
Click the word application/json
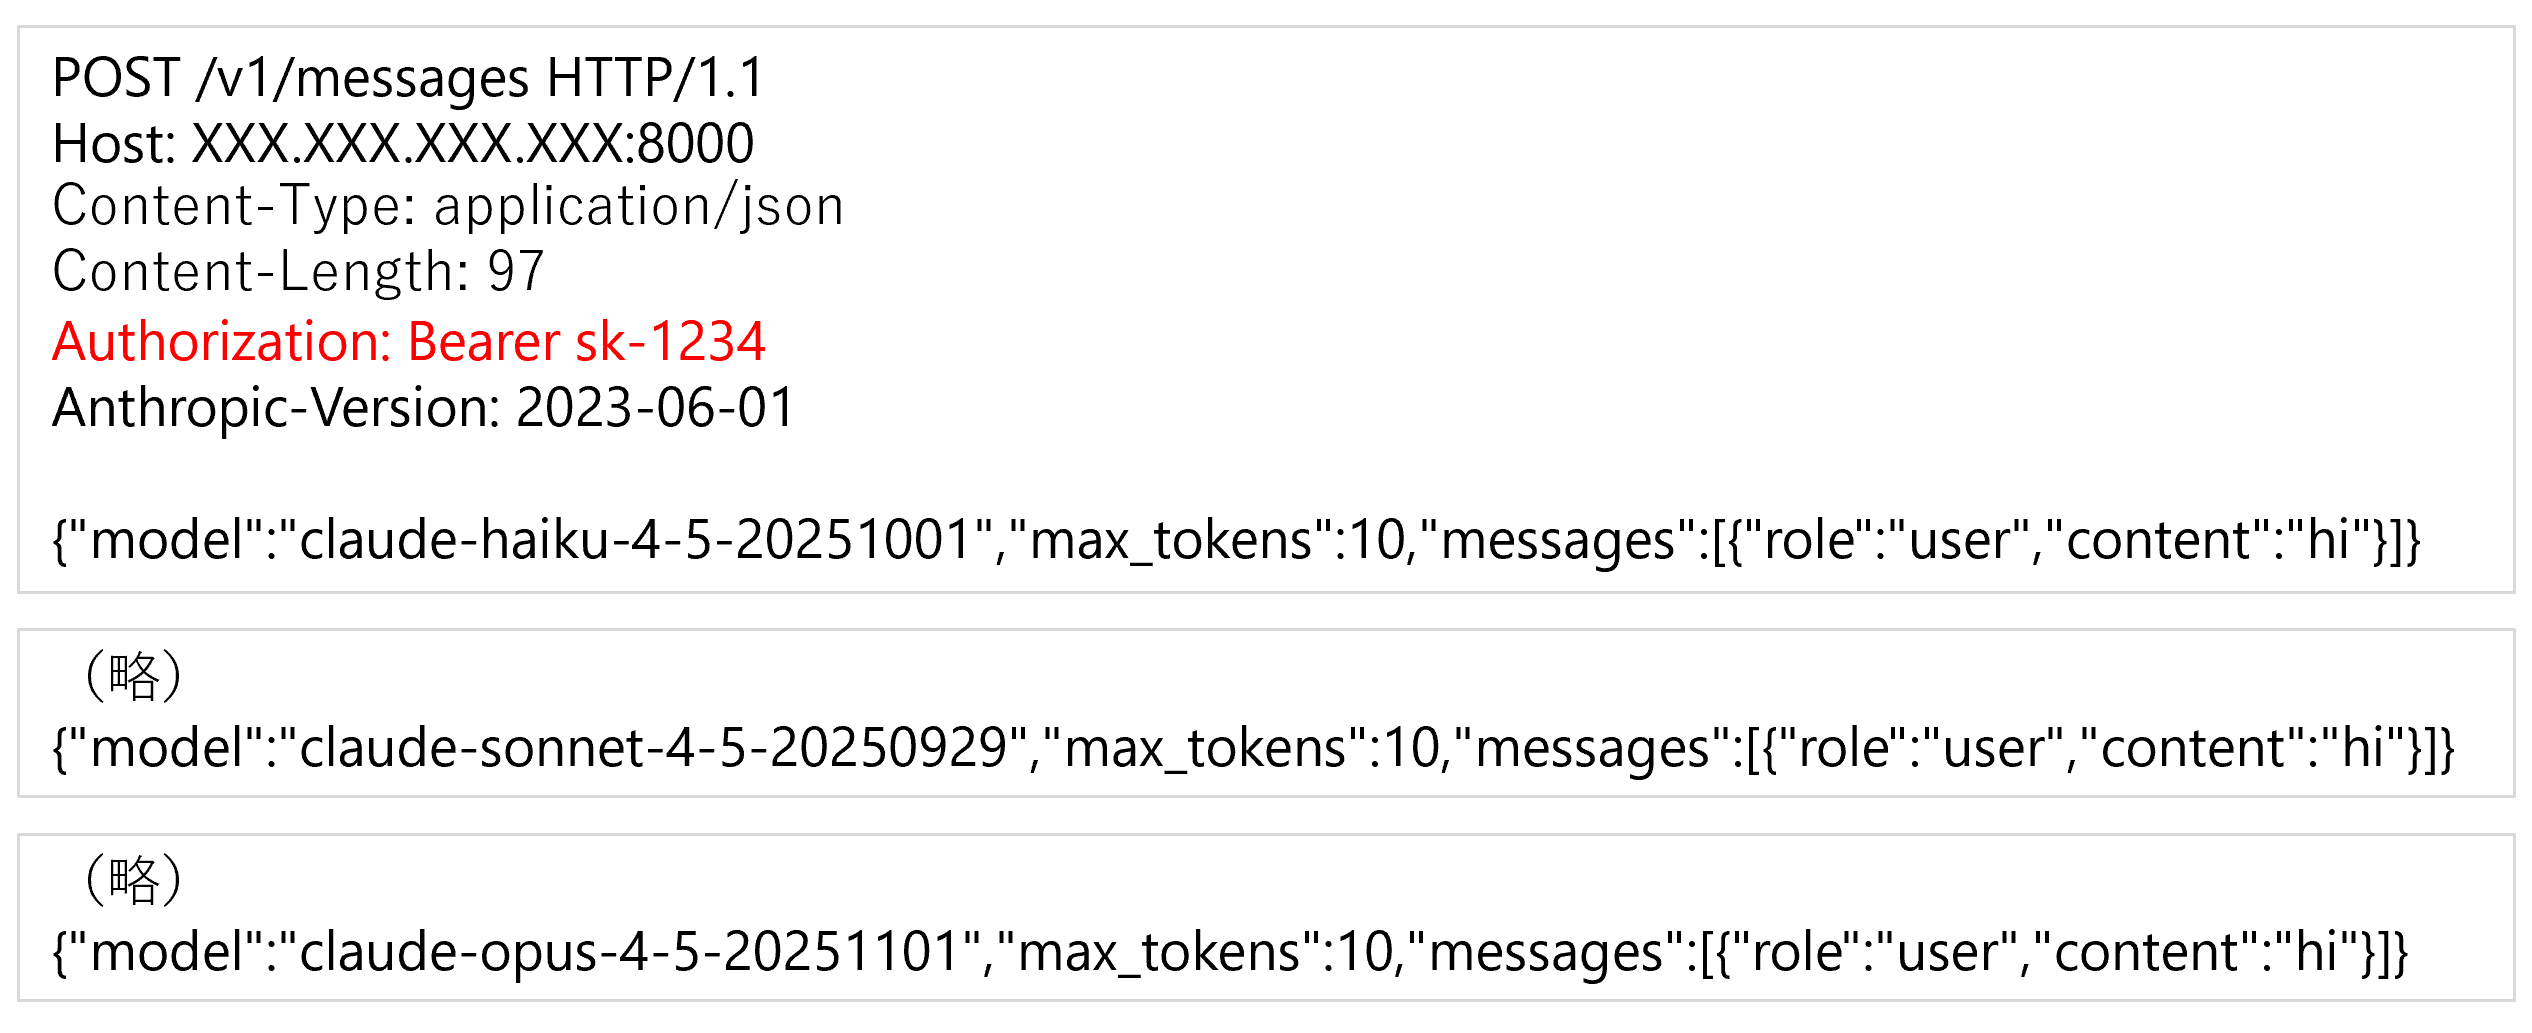click(639, 207)
